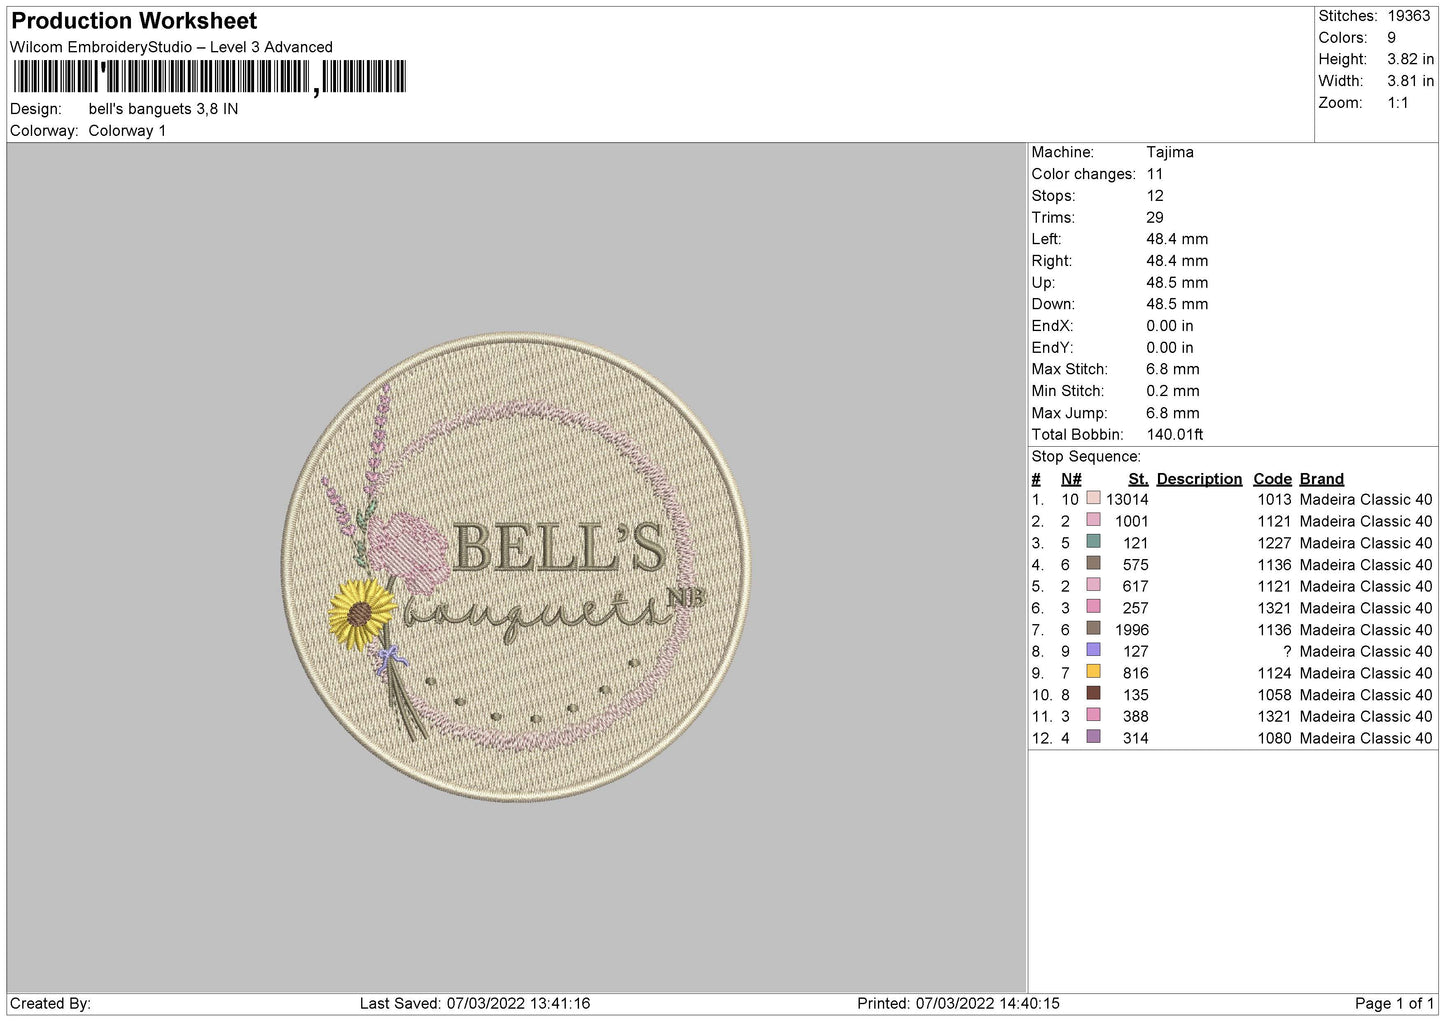The width and height of the screenshot is (1445, 1021).
Task: Click the 'Page 1 of 1' indicator
Action: (1394, 1003)
